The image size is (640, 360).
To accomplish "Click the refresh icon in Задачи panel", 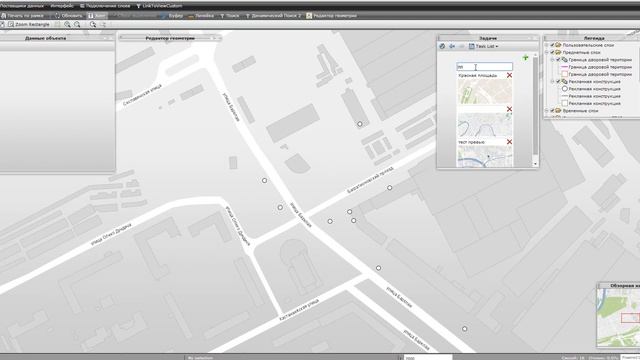I will (442, 46).
